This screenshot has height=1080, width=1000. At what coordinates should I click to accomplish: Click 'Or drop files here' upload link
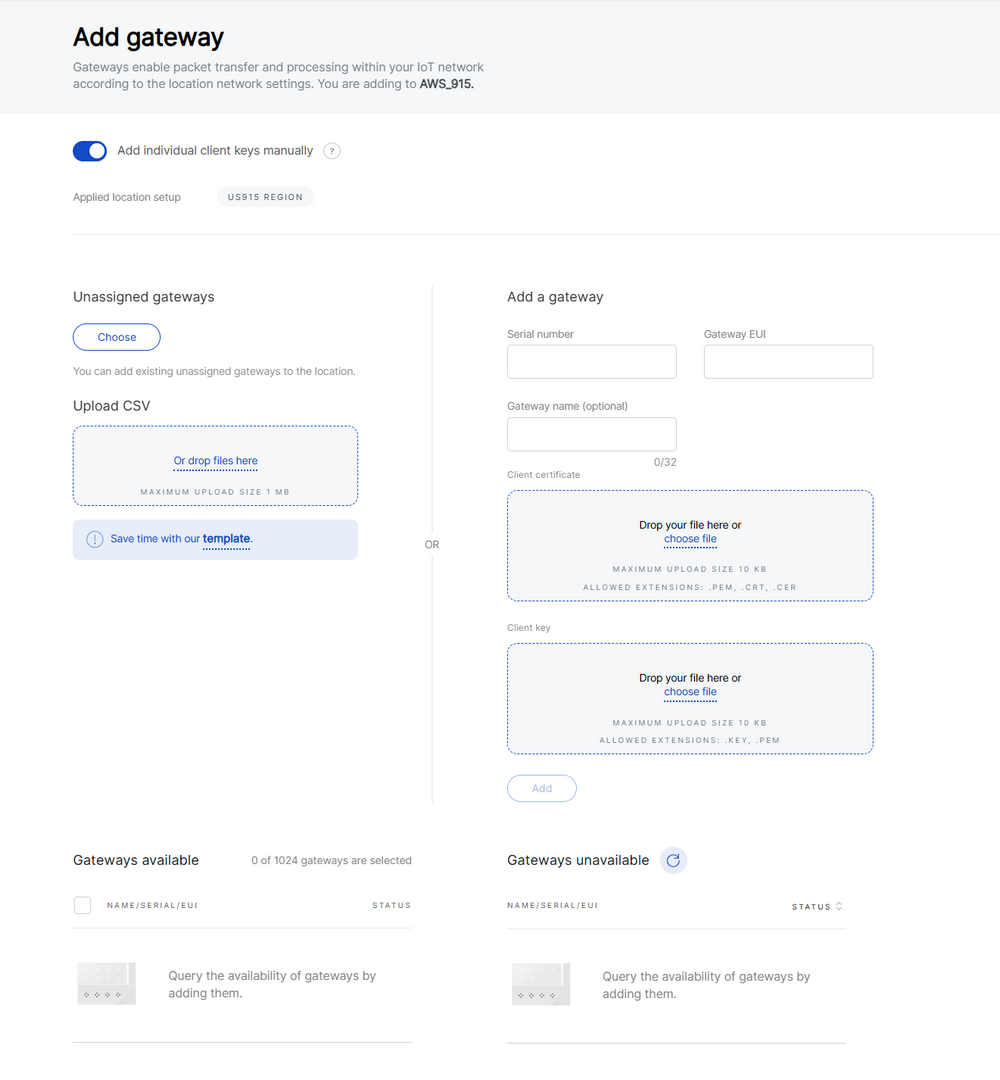click(x=215, y=461)
